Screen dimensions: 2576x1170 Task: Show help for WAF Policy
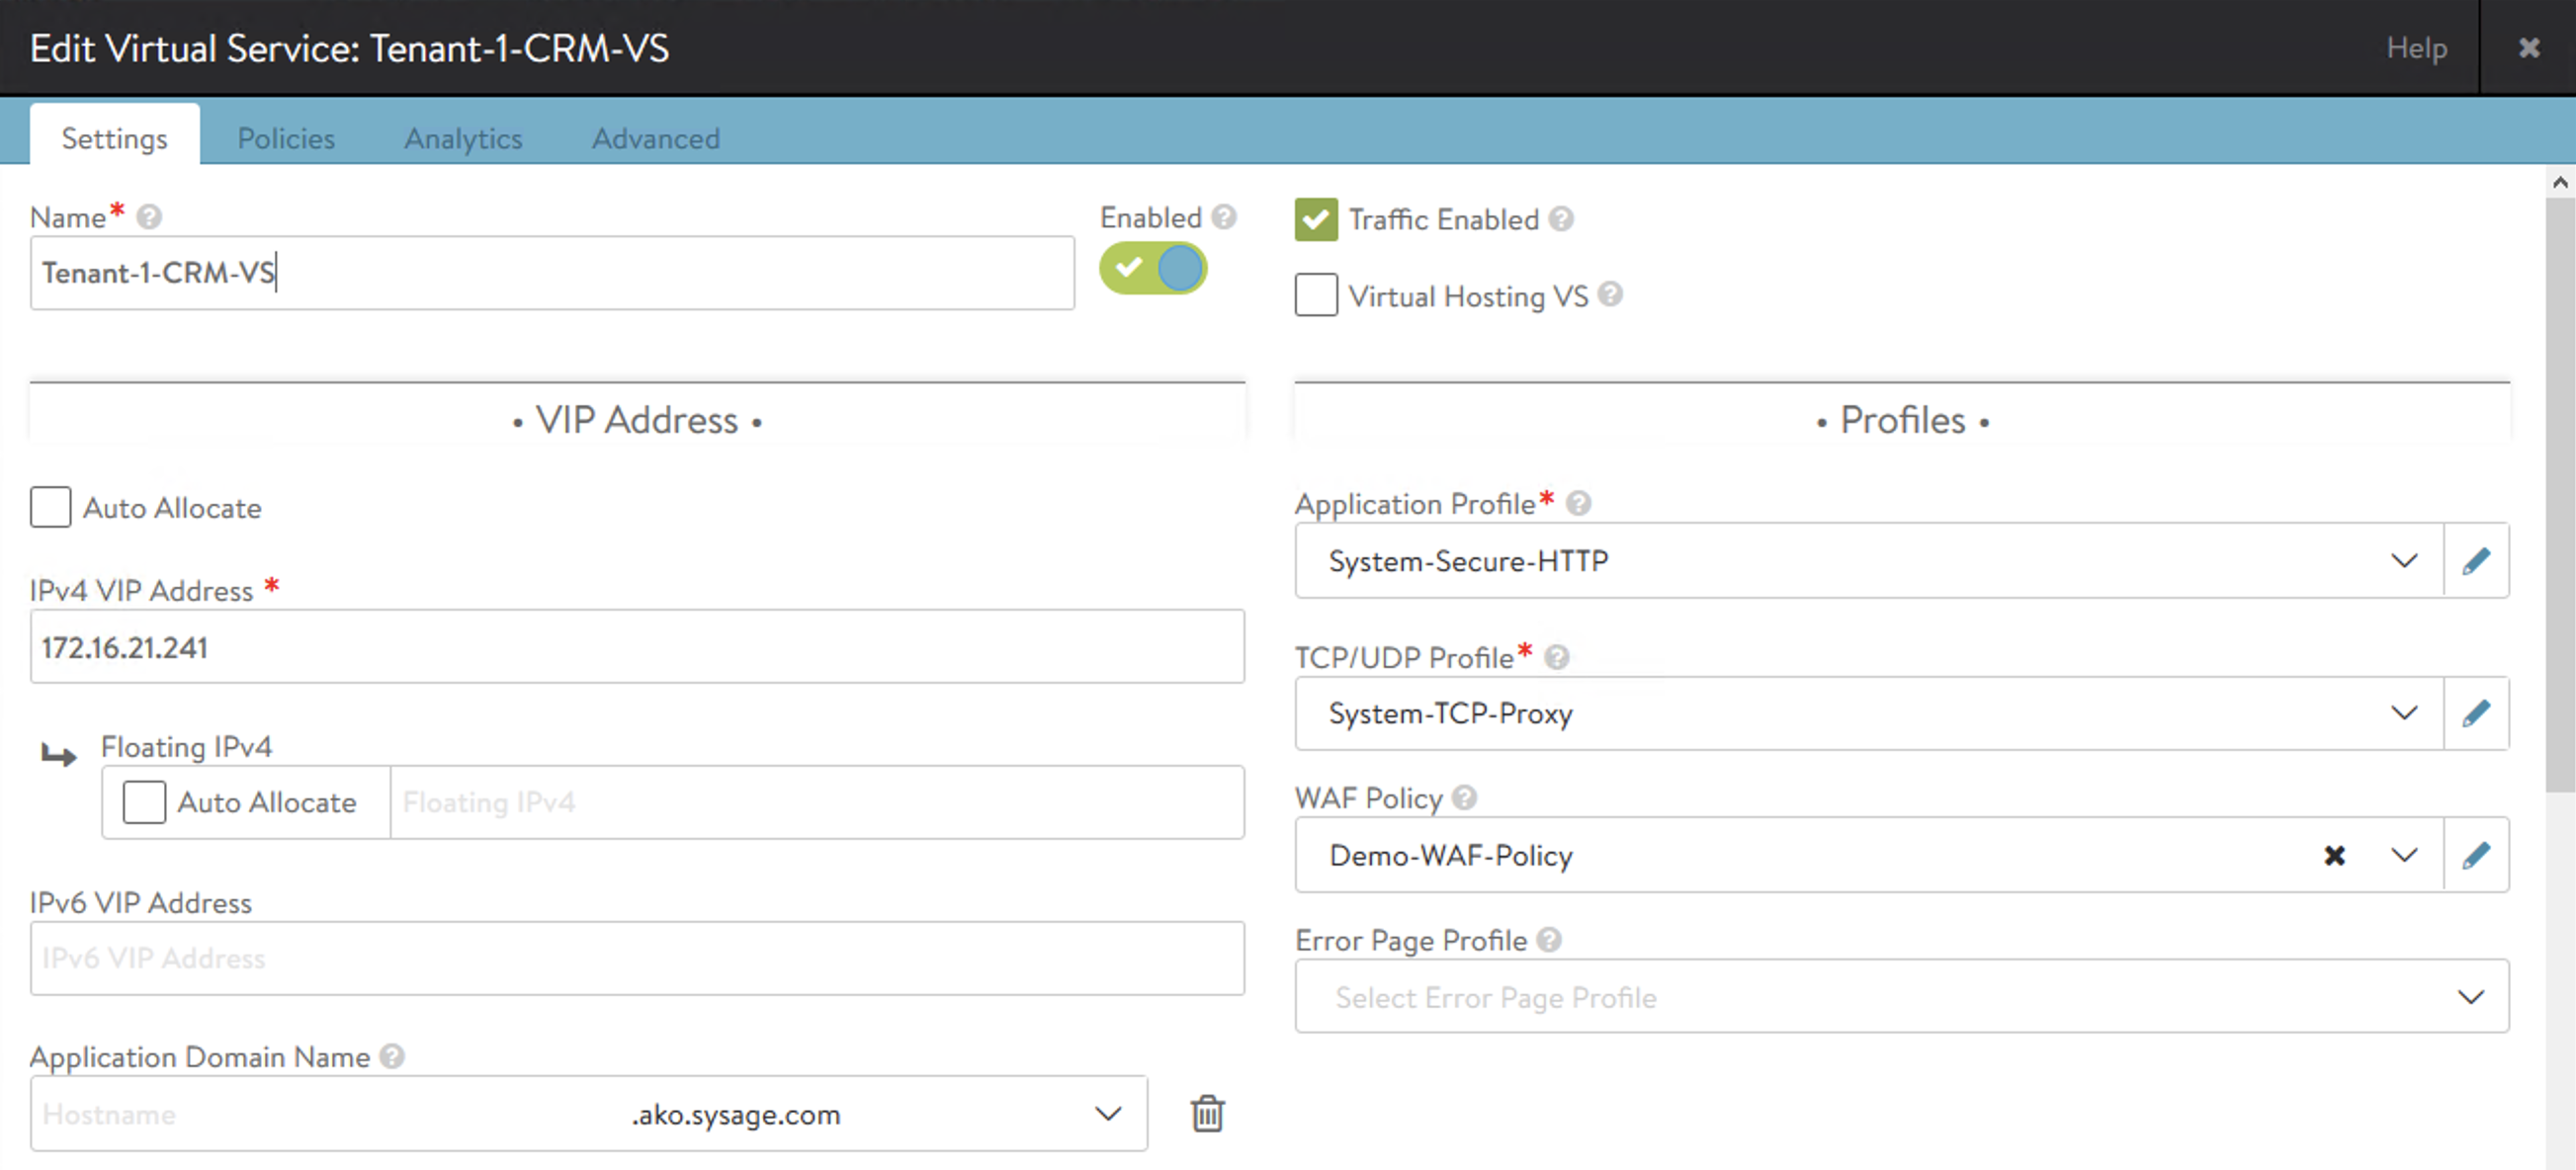[1464, 798]
